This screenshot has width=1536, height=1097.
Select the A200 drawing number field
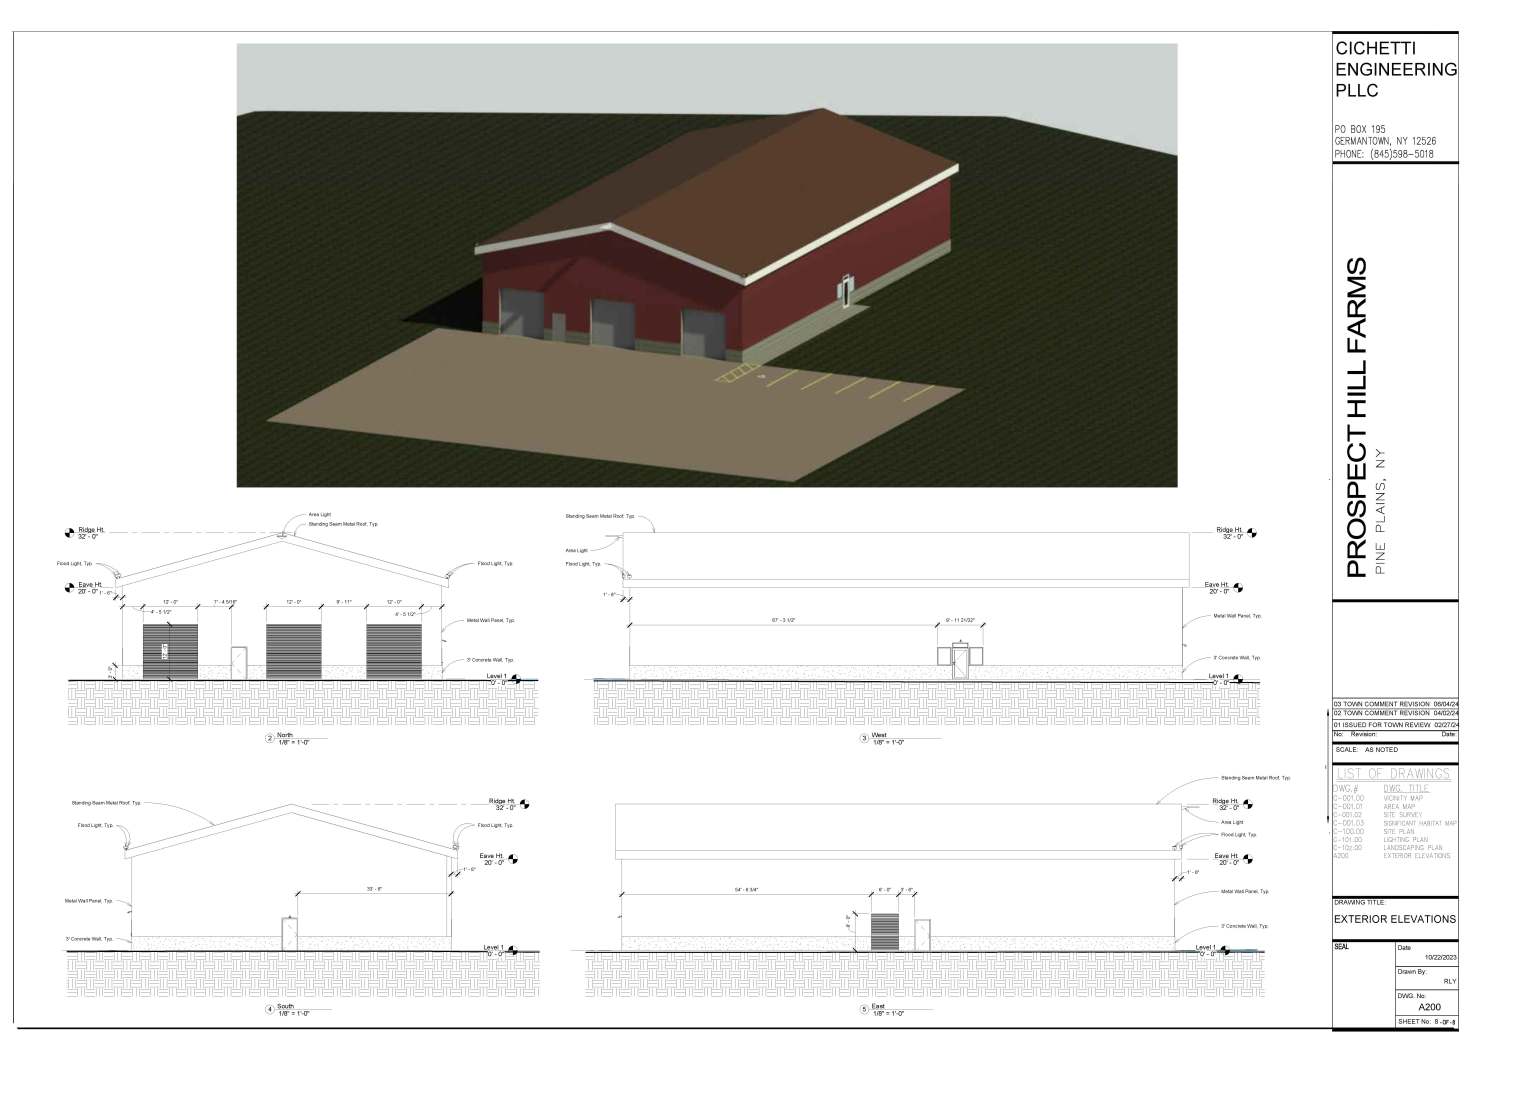coord(1428,1007)
